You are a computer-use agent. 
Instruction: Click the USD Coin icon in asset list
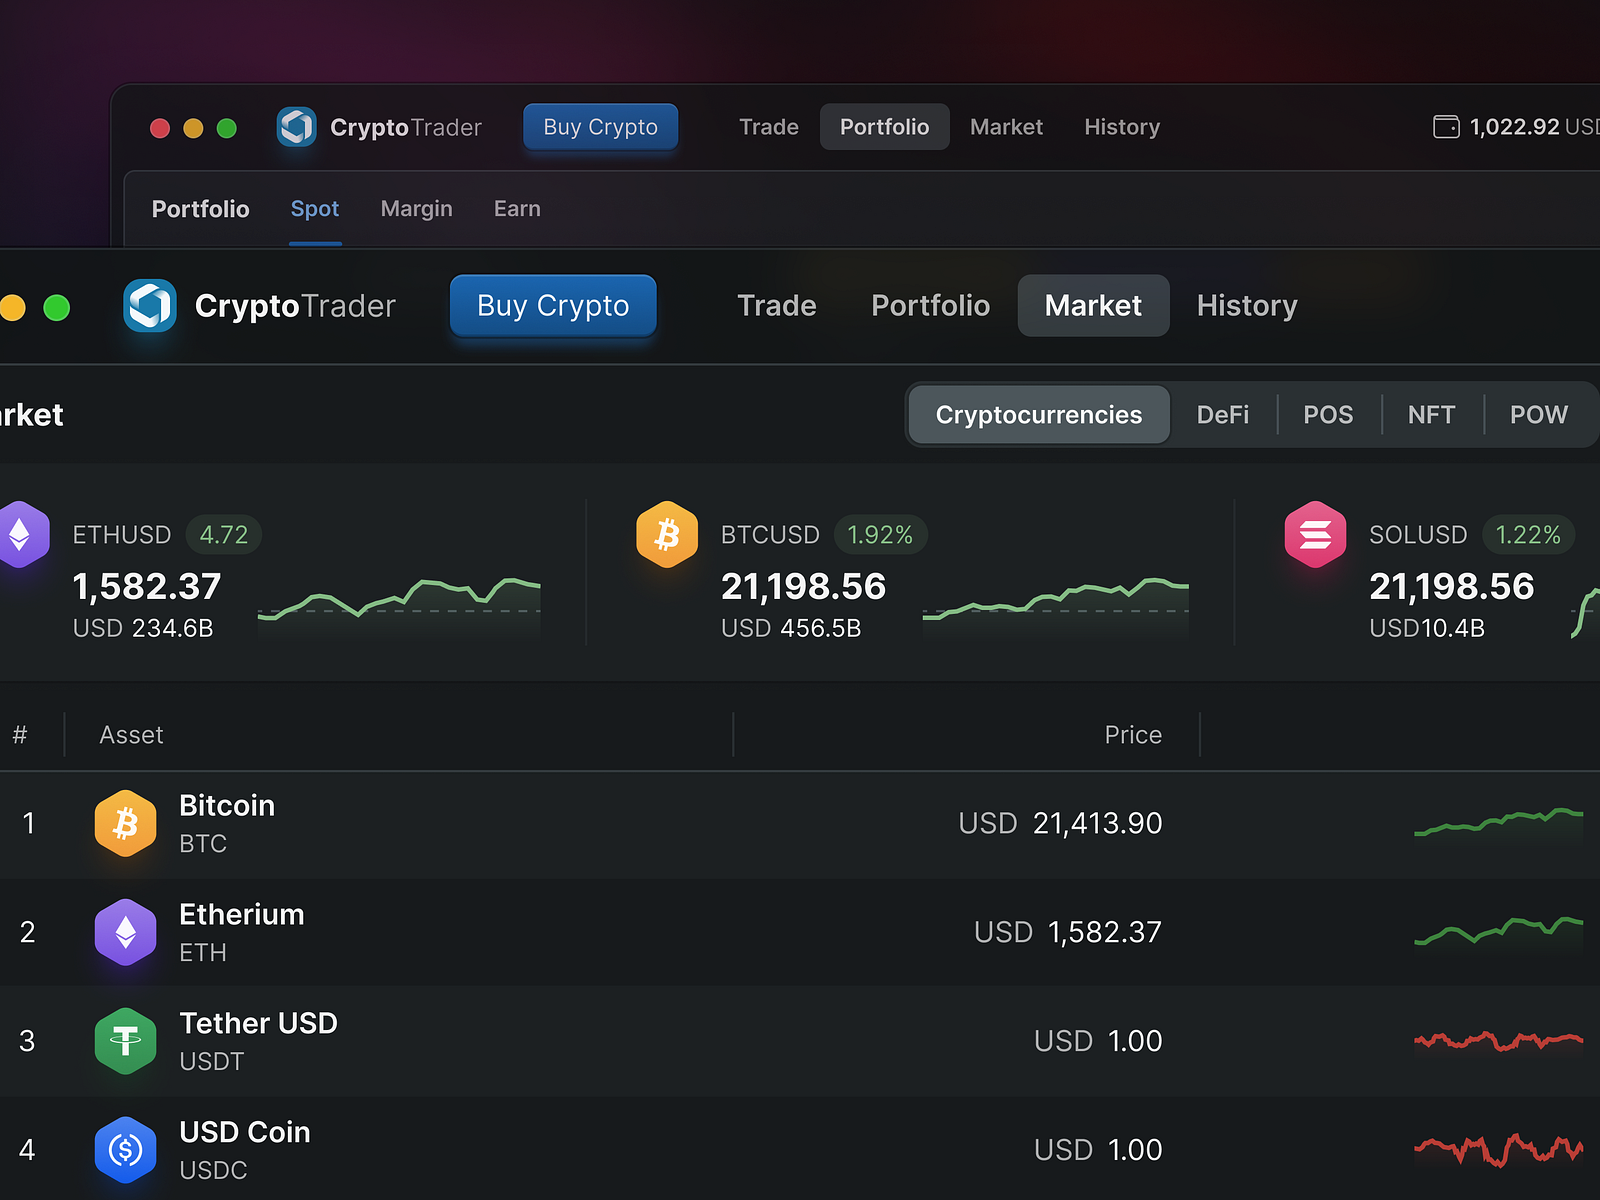click(125, 1150)
